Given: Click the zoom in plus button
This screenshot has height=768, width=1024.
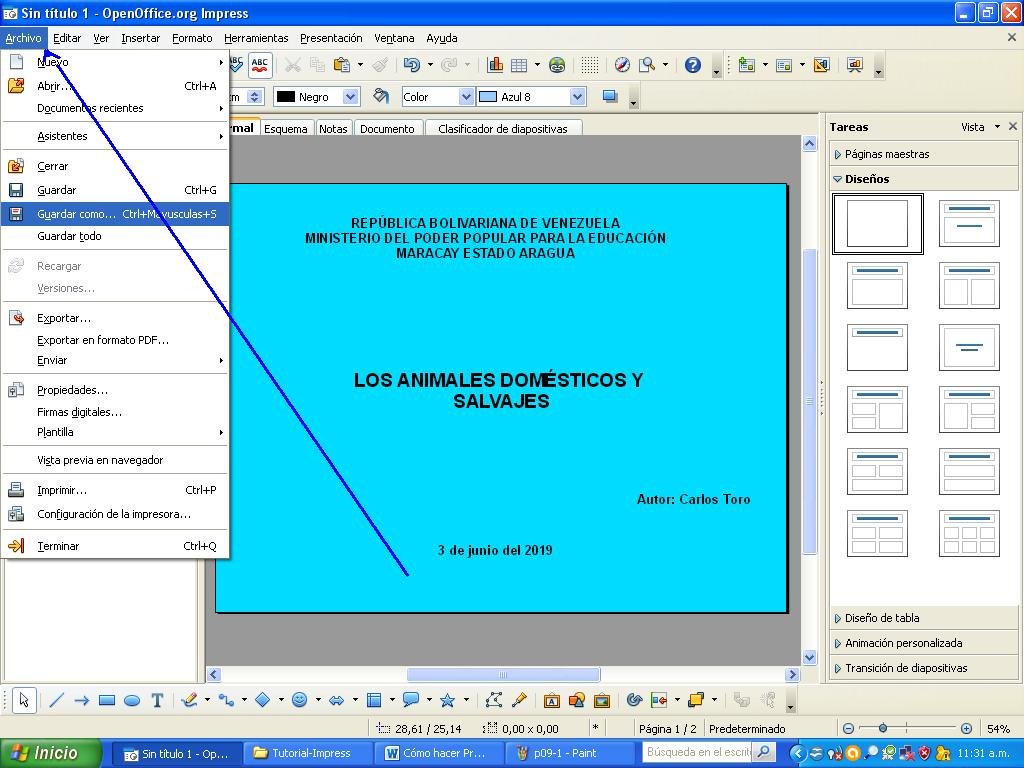Looking at the screenshot, I should point(967,728).
